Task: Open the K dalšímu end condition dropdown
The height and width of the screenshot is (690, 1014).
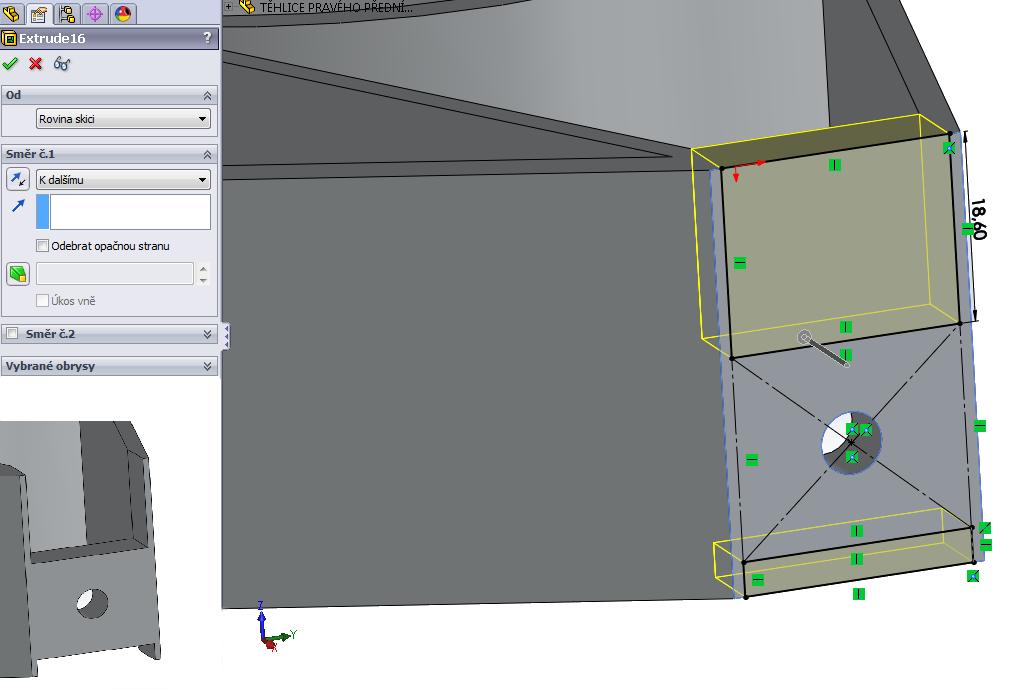Action: click(123, 180)
